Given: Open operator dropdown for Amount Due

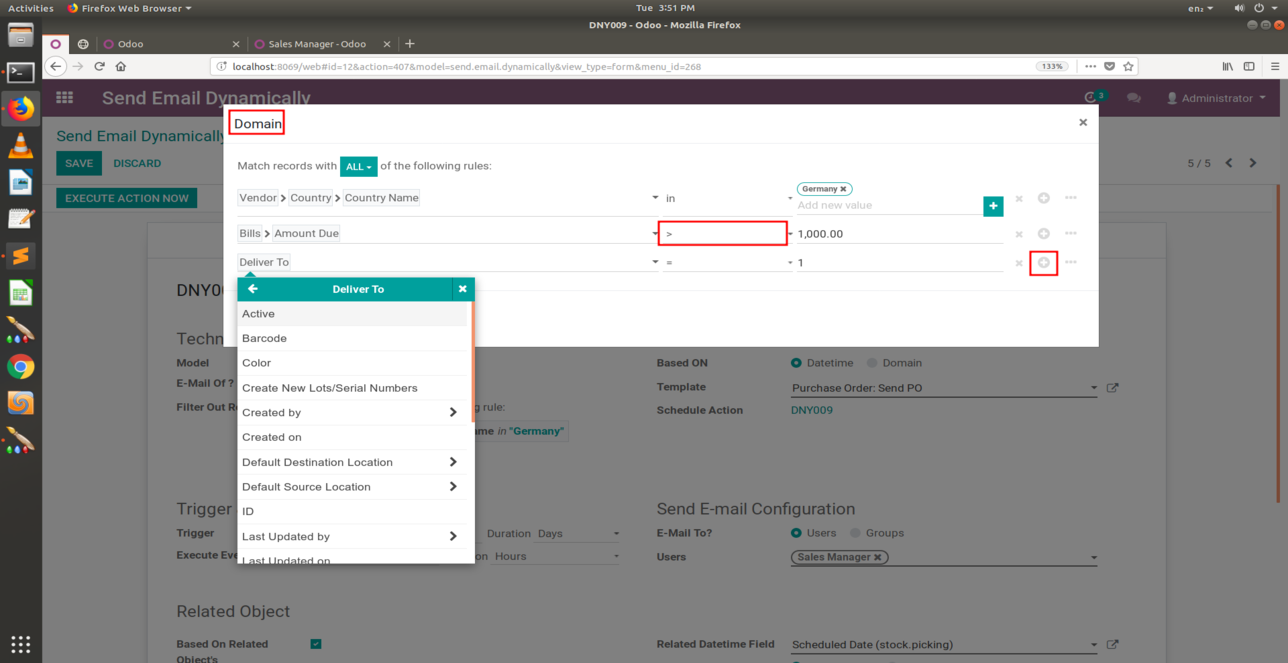Looking at the screenshot, I should pyautogui.click(x=722, y=234).
